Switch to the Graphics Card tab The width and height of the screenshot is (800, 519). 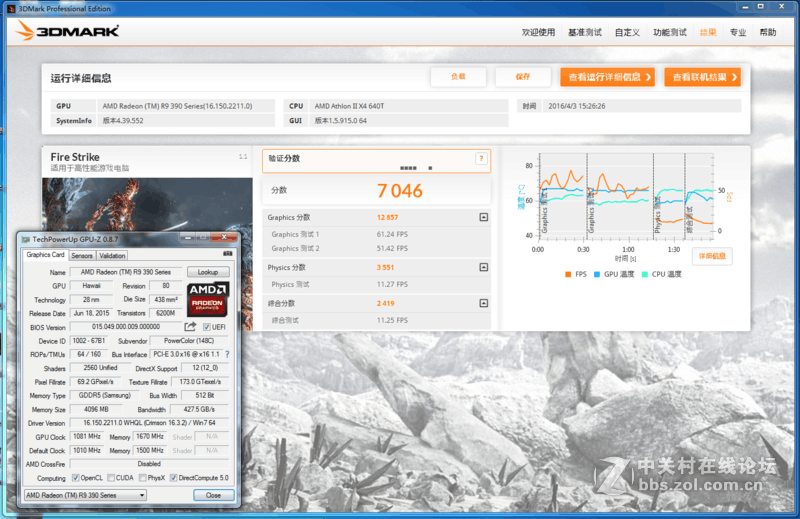coord(45,255)
